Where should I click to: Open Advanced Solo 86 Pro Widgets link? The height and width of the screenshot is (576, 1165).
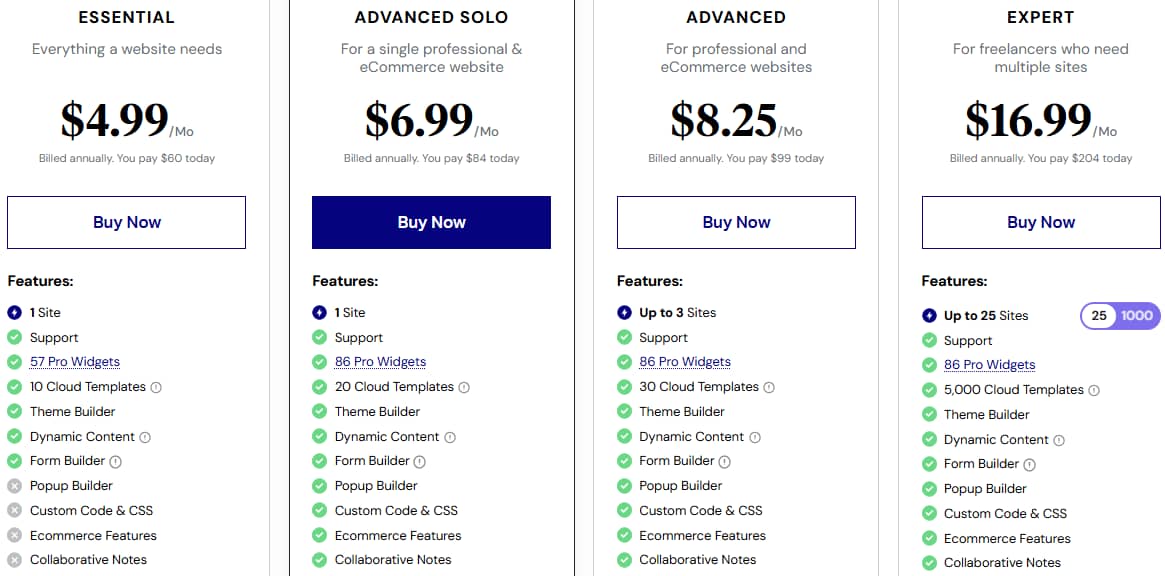(380, 362)
